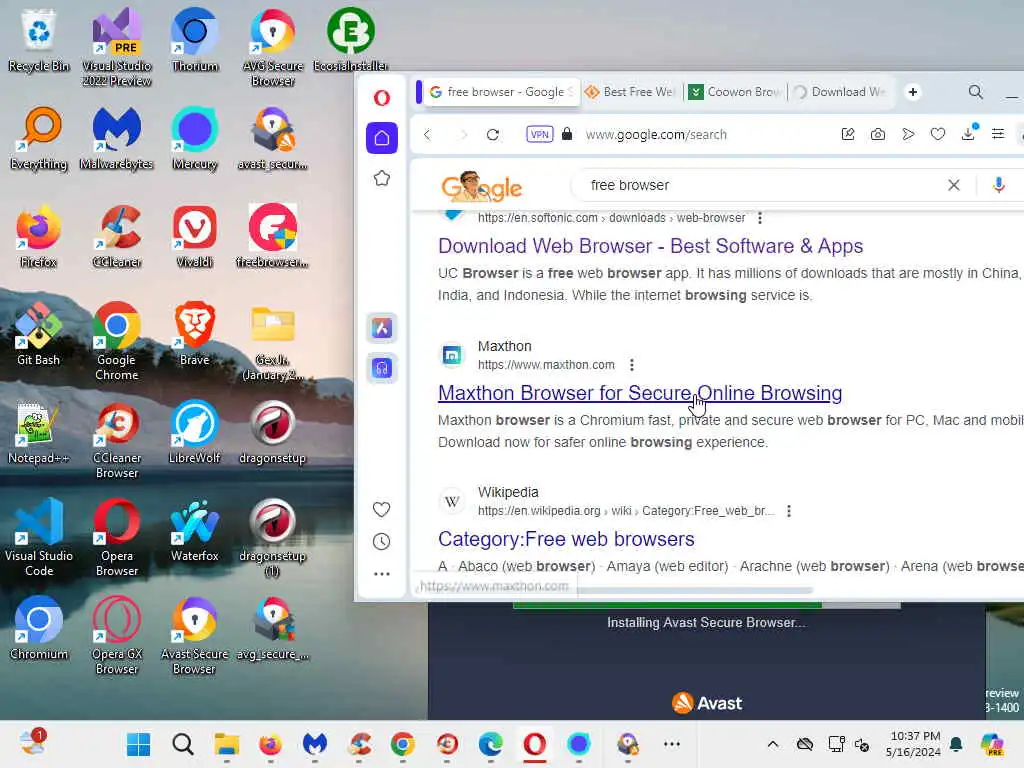The width and height of the screenshot is (1024, 768).
Task: Click the Avast installer progress bar
Action: click(x=706, y=605)
